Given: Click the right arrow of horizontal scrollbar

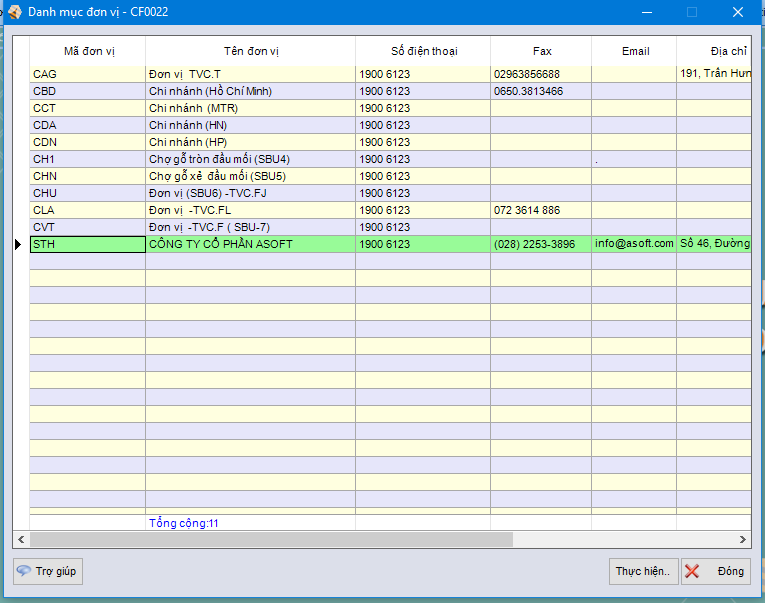Looking at the screenshot, I should click(x=743, y=540).
